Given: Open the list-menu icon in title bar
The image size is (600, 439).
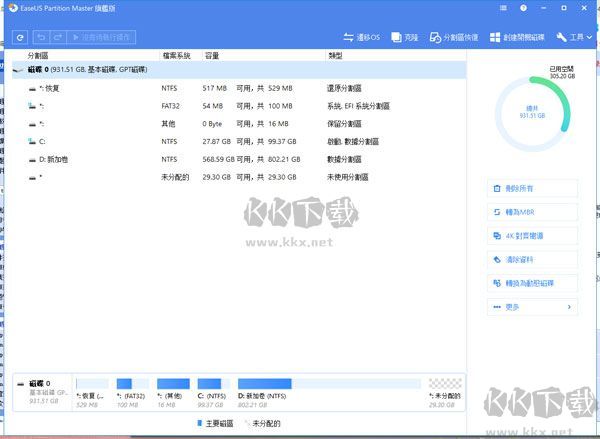Looking at the screenshot, I should [503, 8].
